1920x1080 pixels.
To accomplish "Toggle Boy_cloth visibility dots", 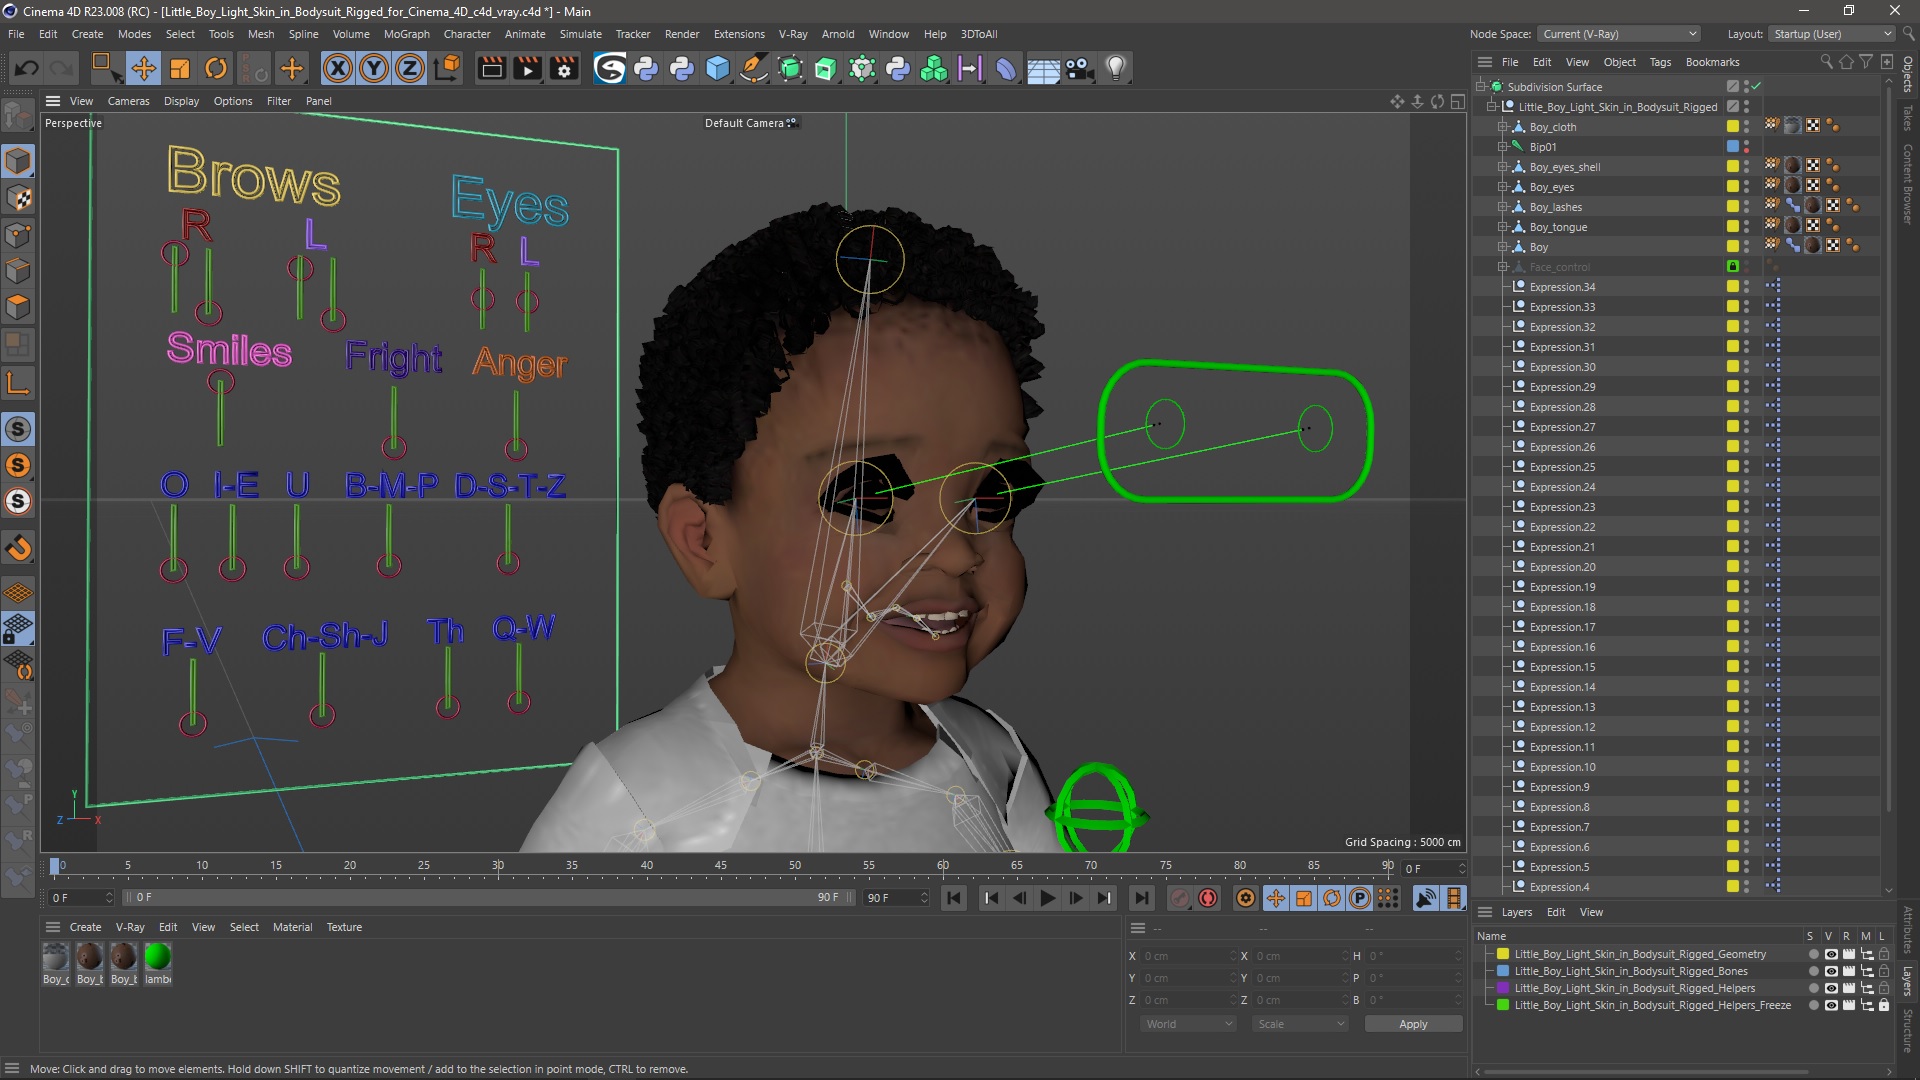I will click(x=1746, y=127).
